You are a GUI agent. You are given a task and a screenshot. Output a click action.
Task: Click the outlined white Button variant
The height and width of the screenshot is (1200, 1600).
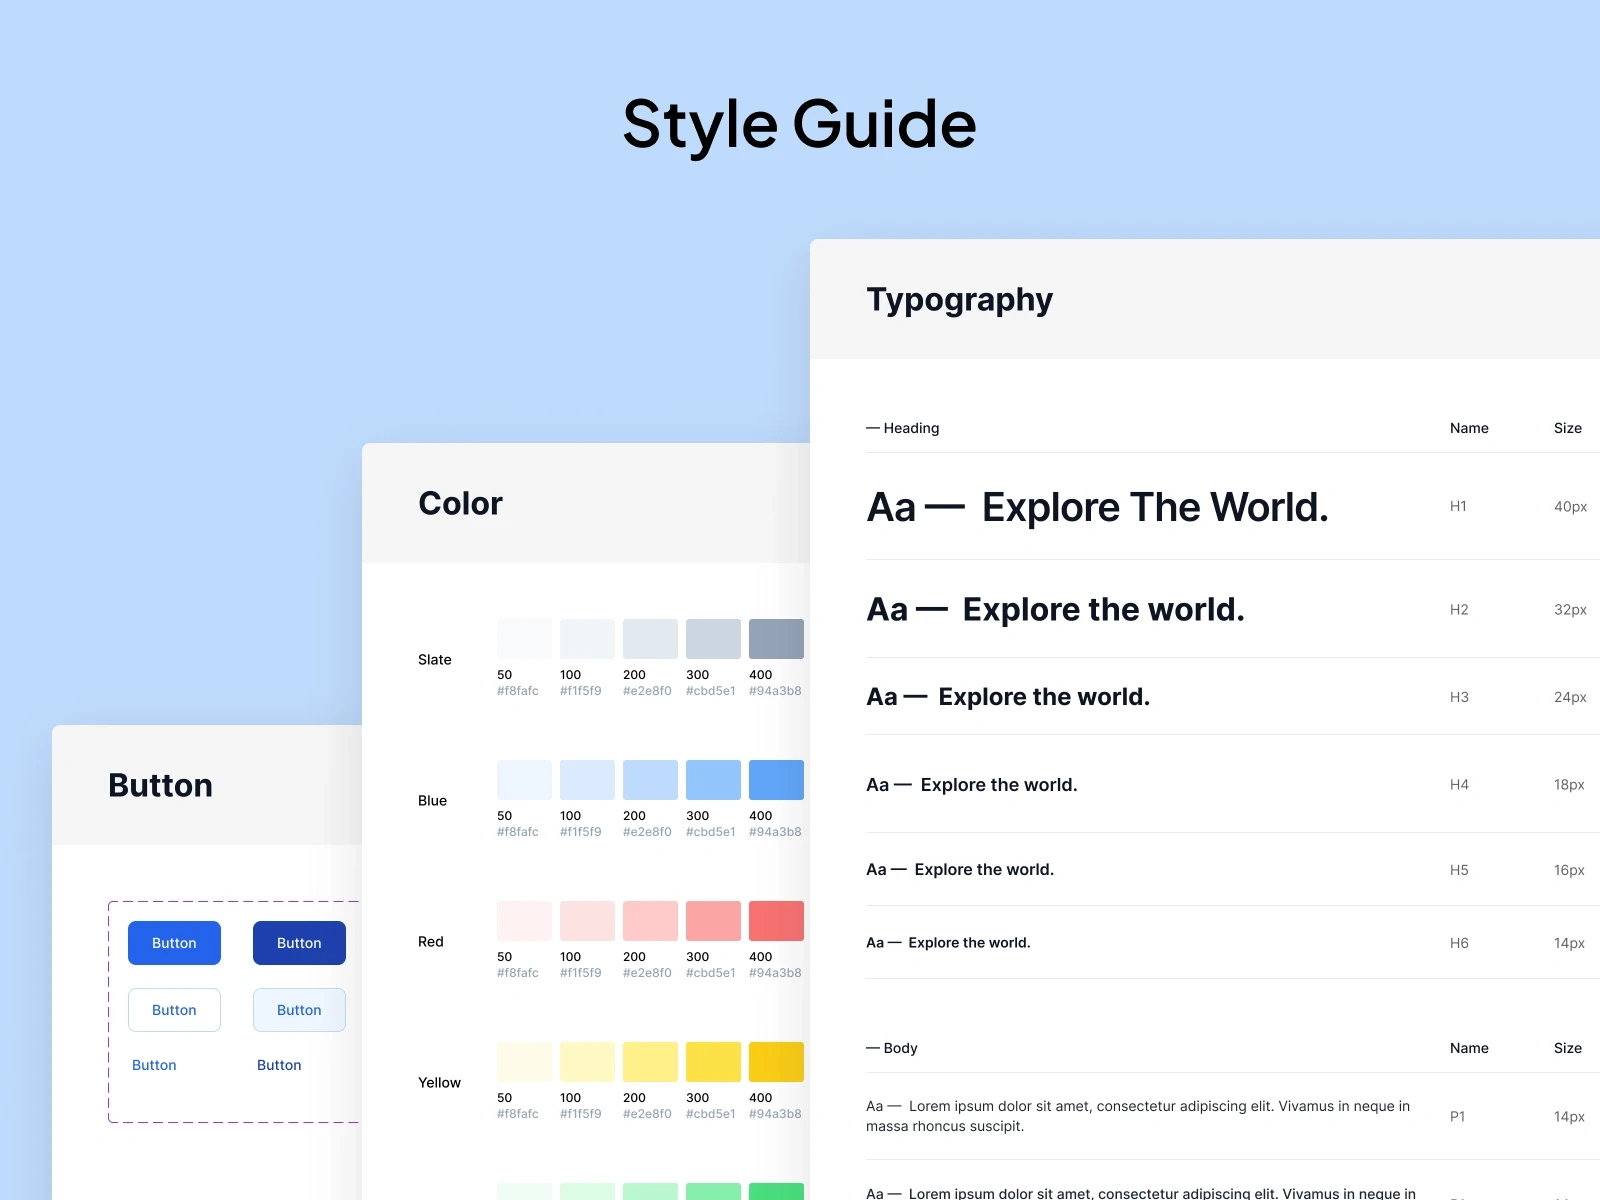(x=174, y=1010)
